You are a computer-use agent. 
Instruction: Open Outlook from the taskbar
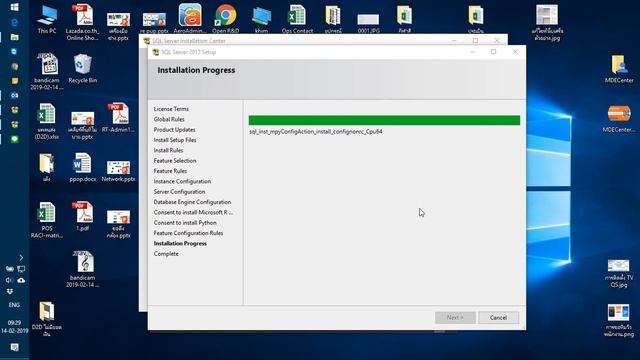click(x=14, y=95)
